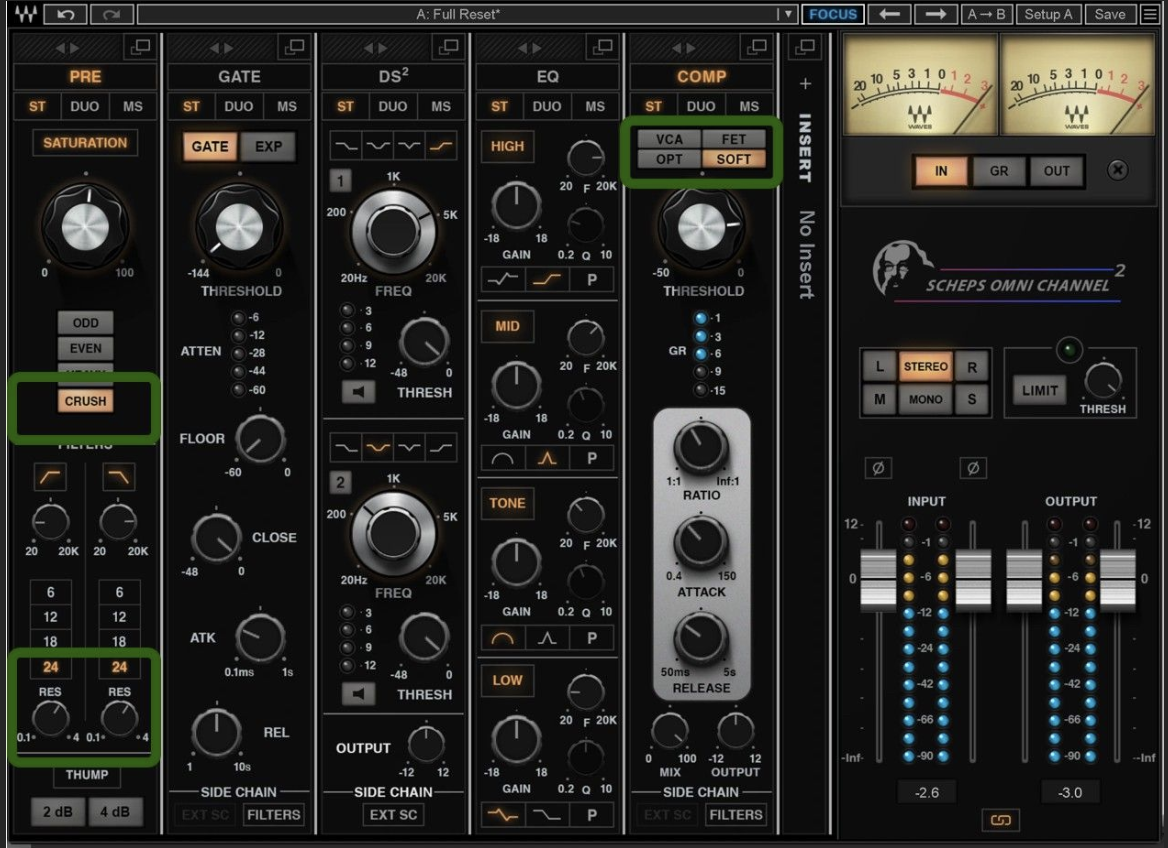Click the undo arrow icon
This screenshot has height=848, width=1168.
[x=66, y=14]
